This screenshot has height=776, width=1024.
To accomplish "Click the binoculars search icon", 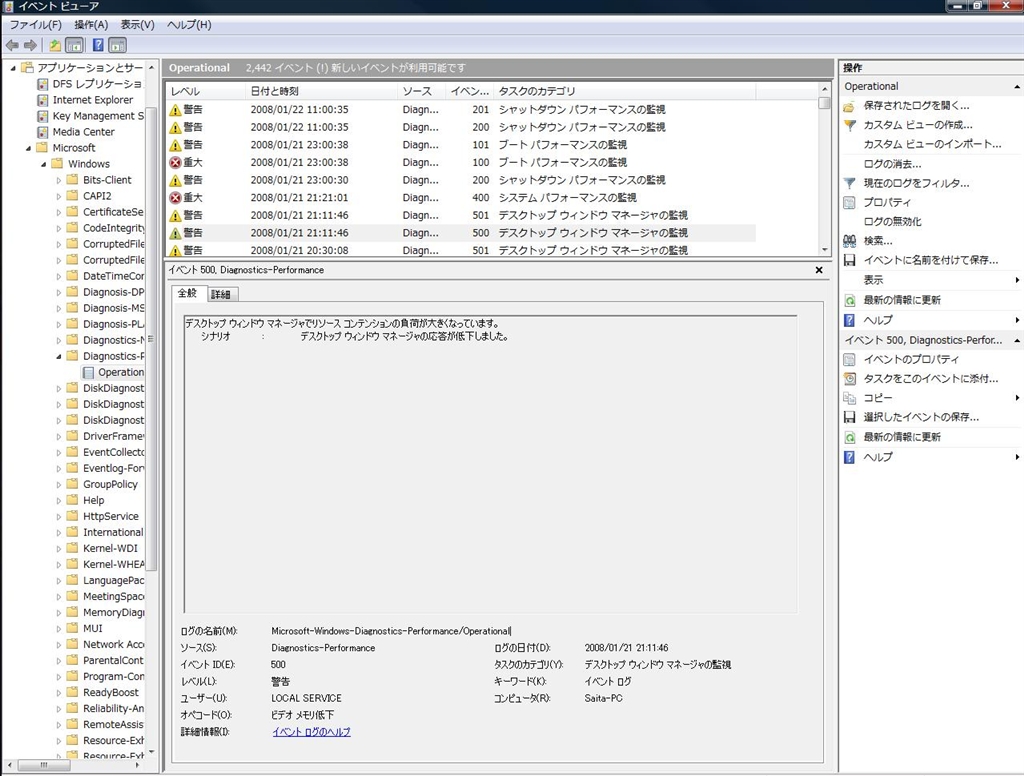I will point(849,241).
